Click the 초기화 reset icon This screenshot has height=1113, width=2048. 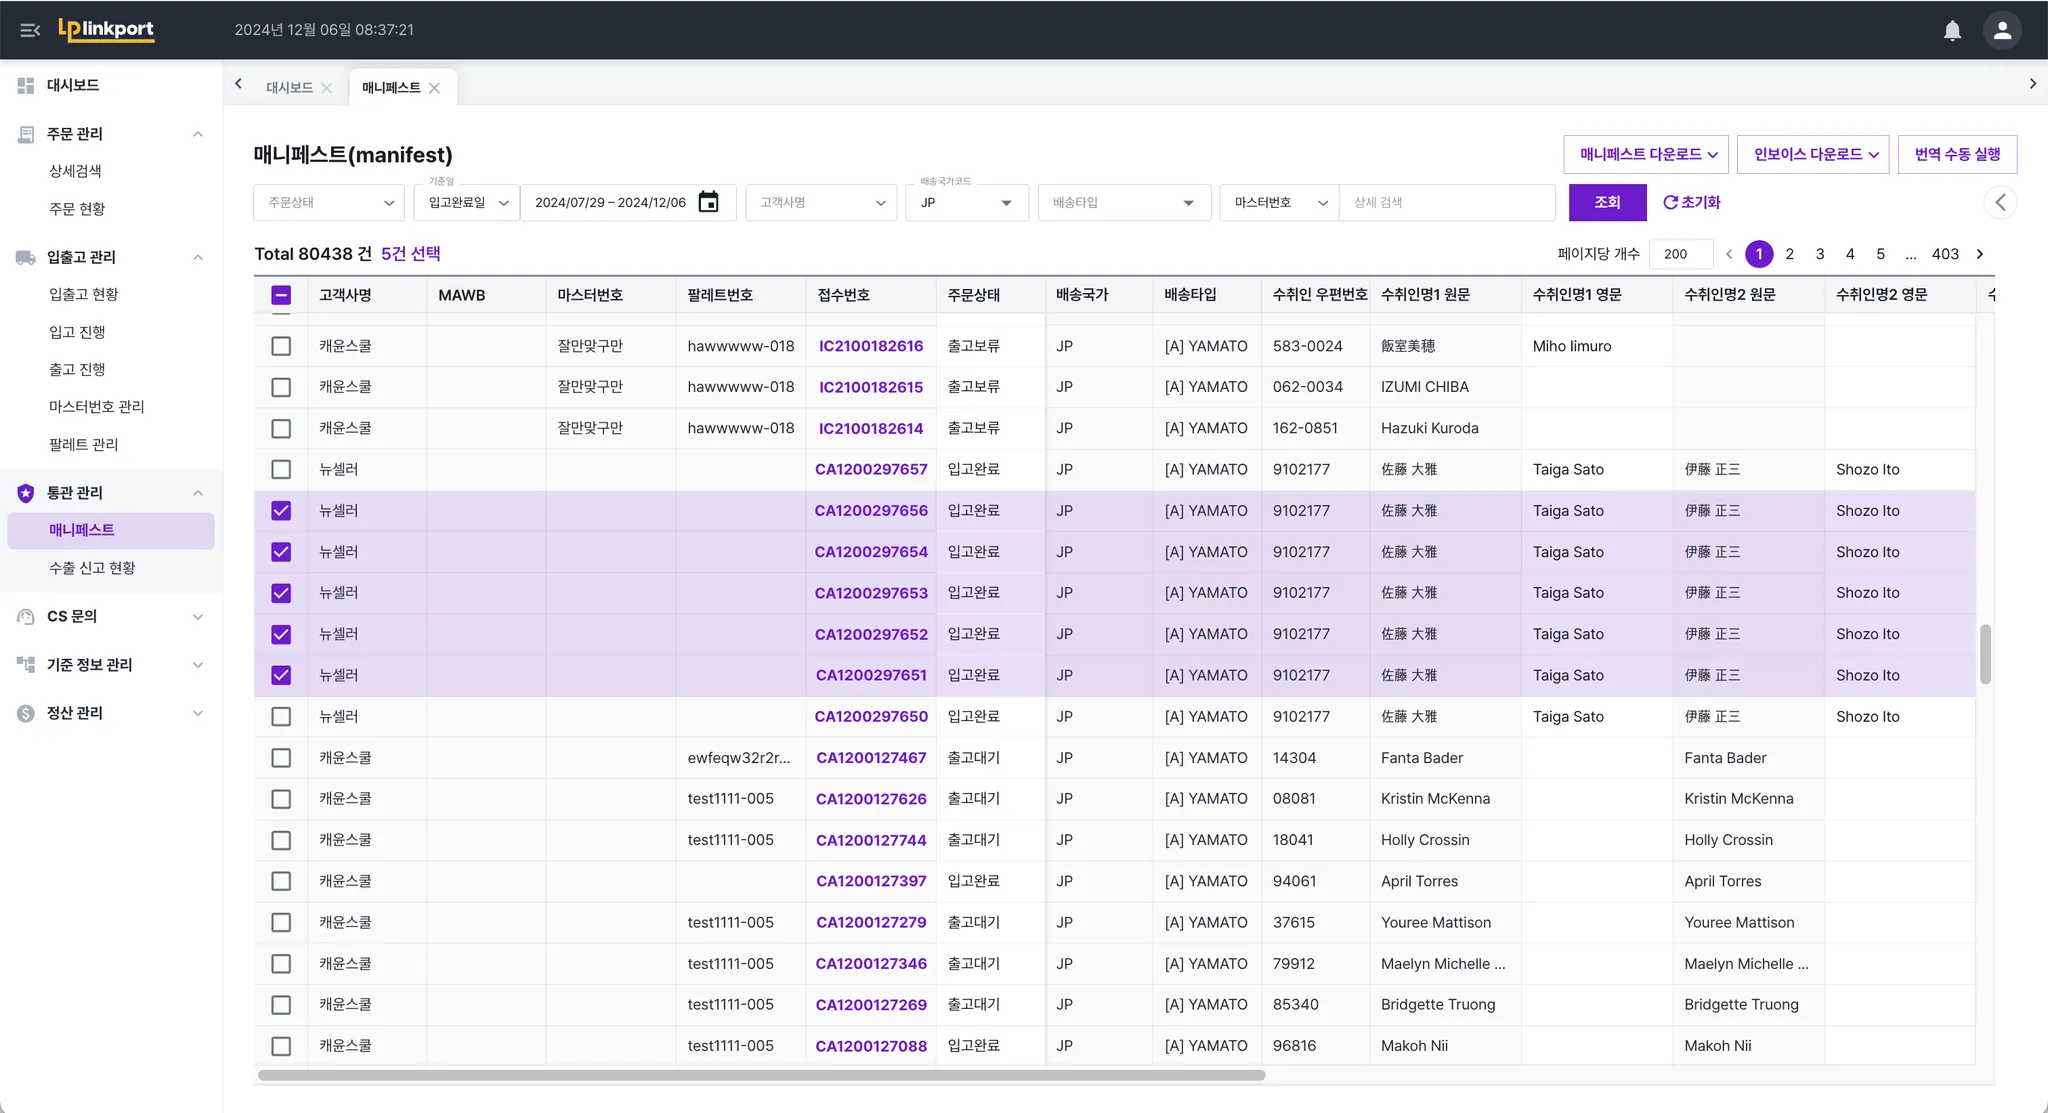pyautogui.click(x=1670, y=202)
